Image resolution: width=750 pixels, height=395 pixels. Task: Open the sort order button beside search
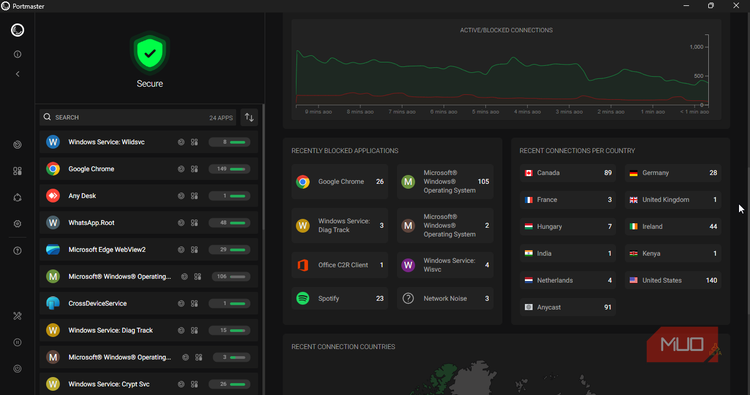pos(249,117)
